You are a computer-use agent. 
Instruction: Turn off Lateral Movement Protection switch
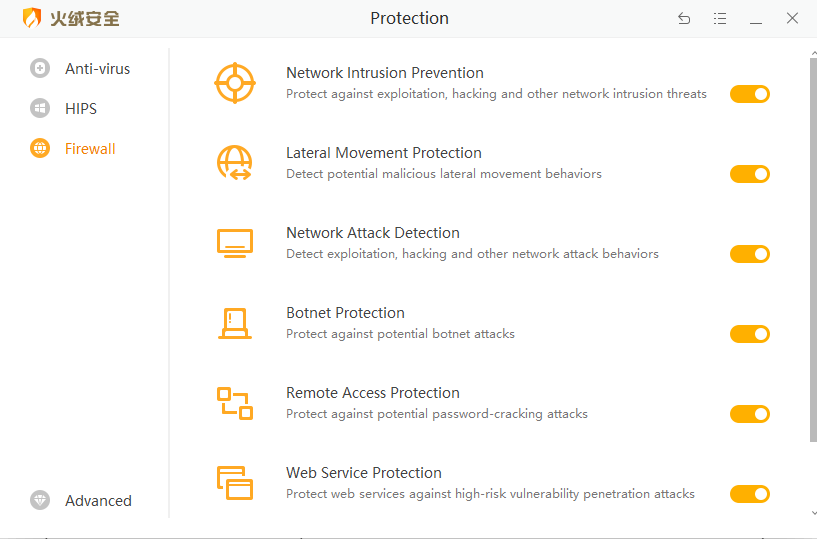[x=749, y=174]
